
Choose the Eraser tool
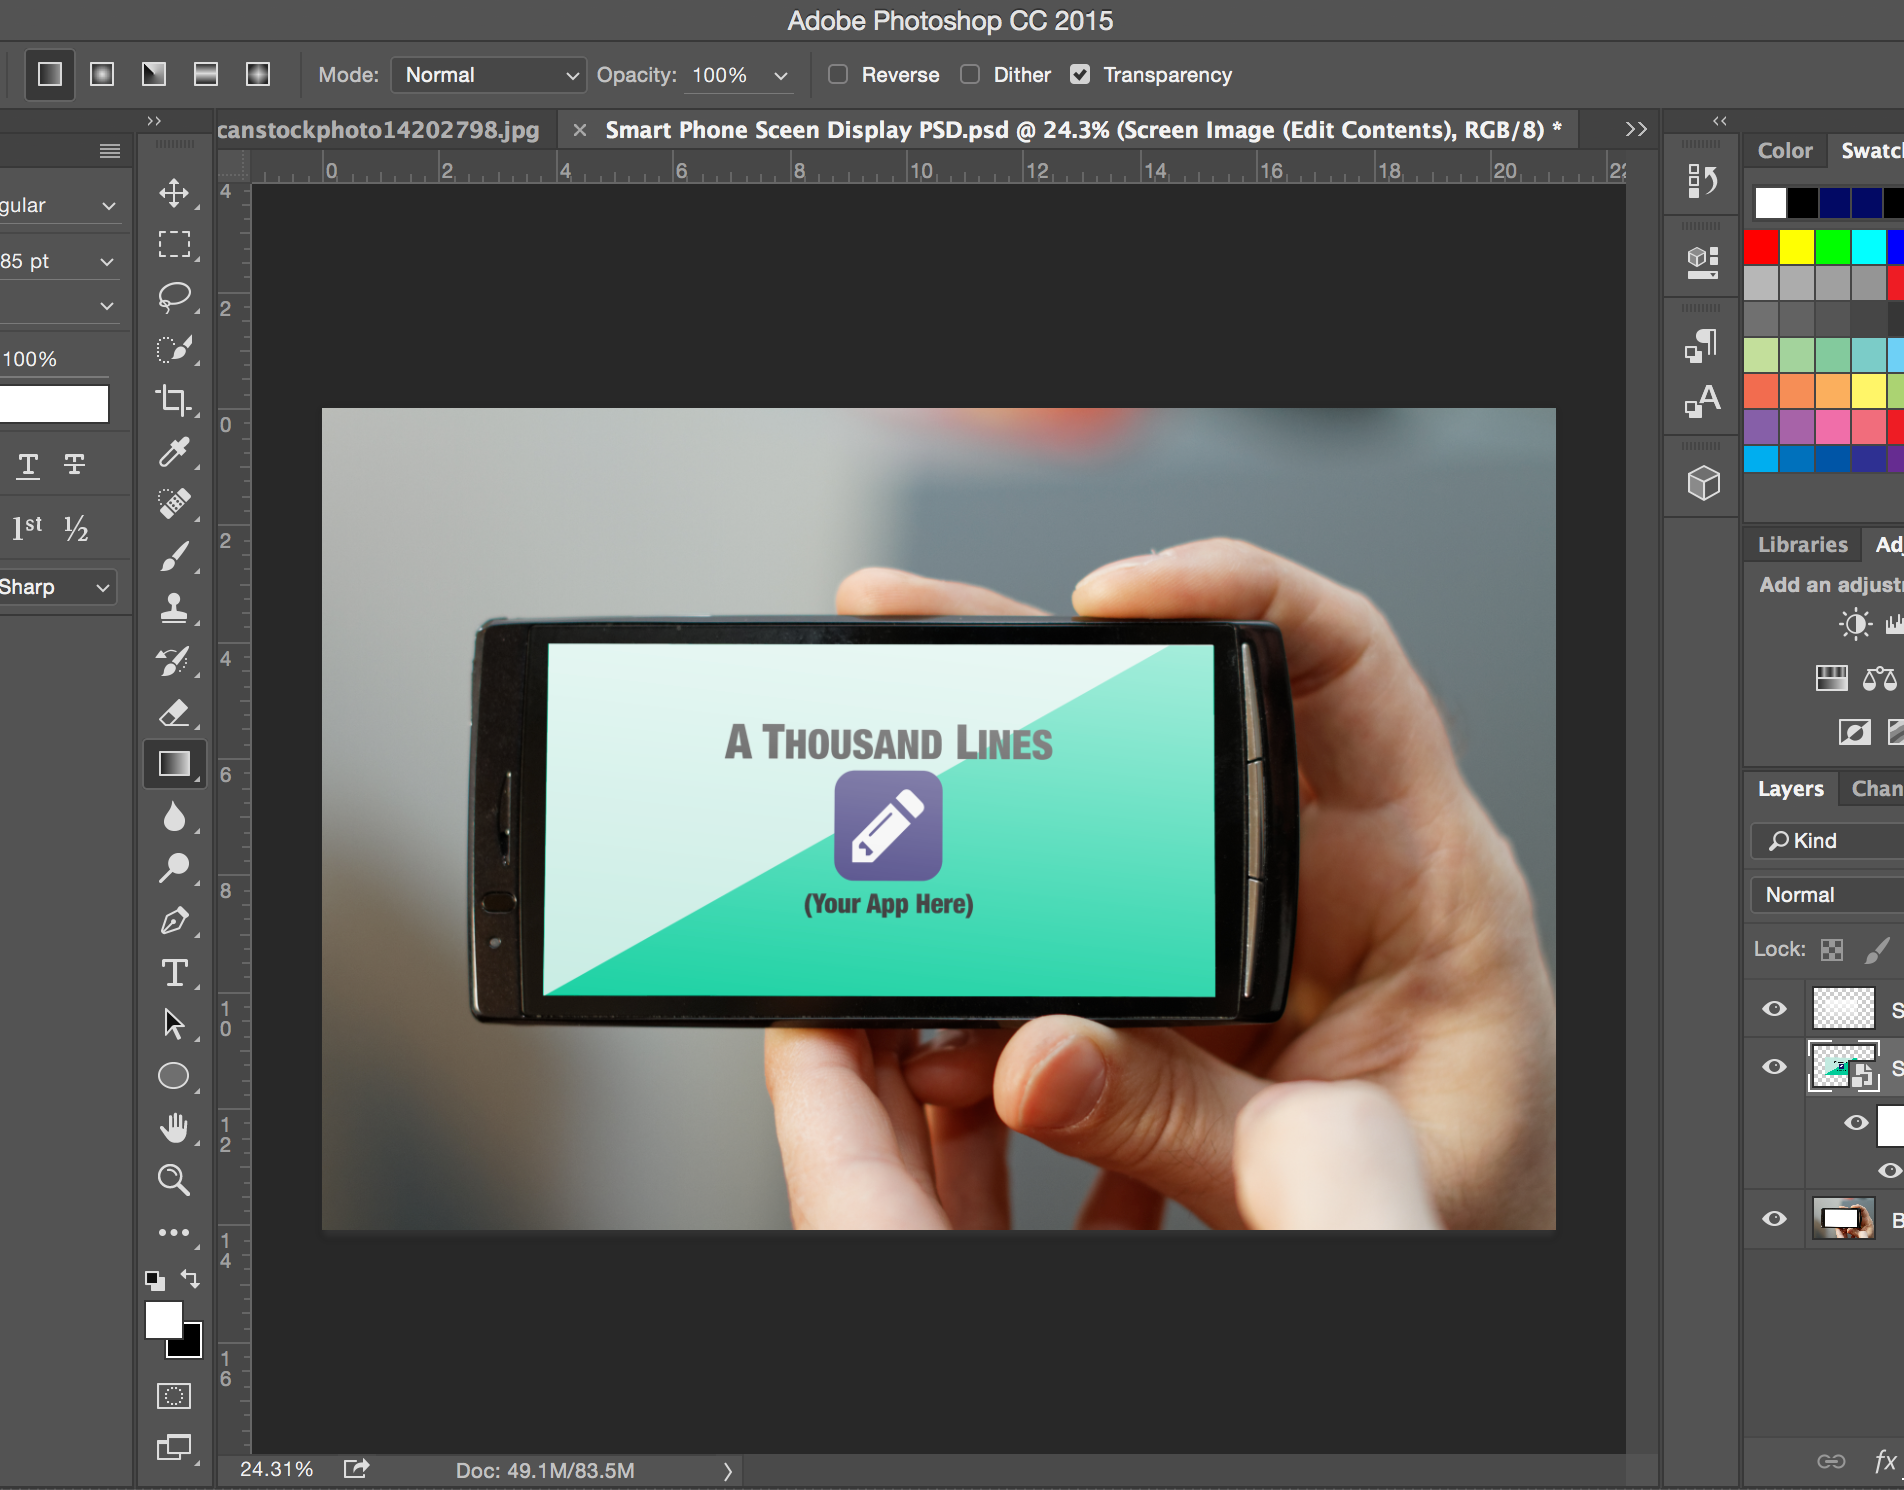tap(174, 713)
